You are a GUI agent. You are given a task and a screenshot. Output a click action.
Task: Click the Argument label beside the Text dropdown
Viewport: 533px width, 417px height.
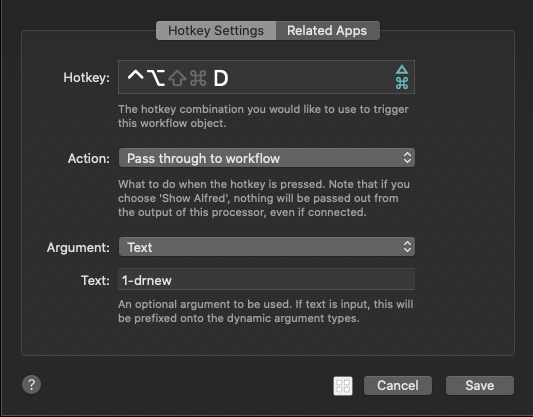(78, 247)
